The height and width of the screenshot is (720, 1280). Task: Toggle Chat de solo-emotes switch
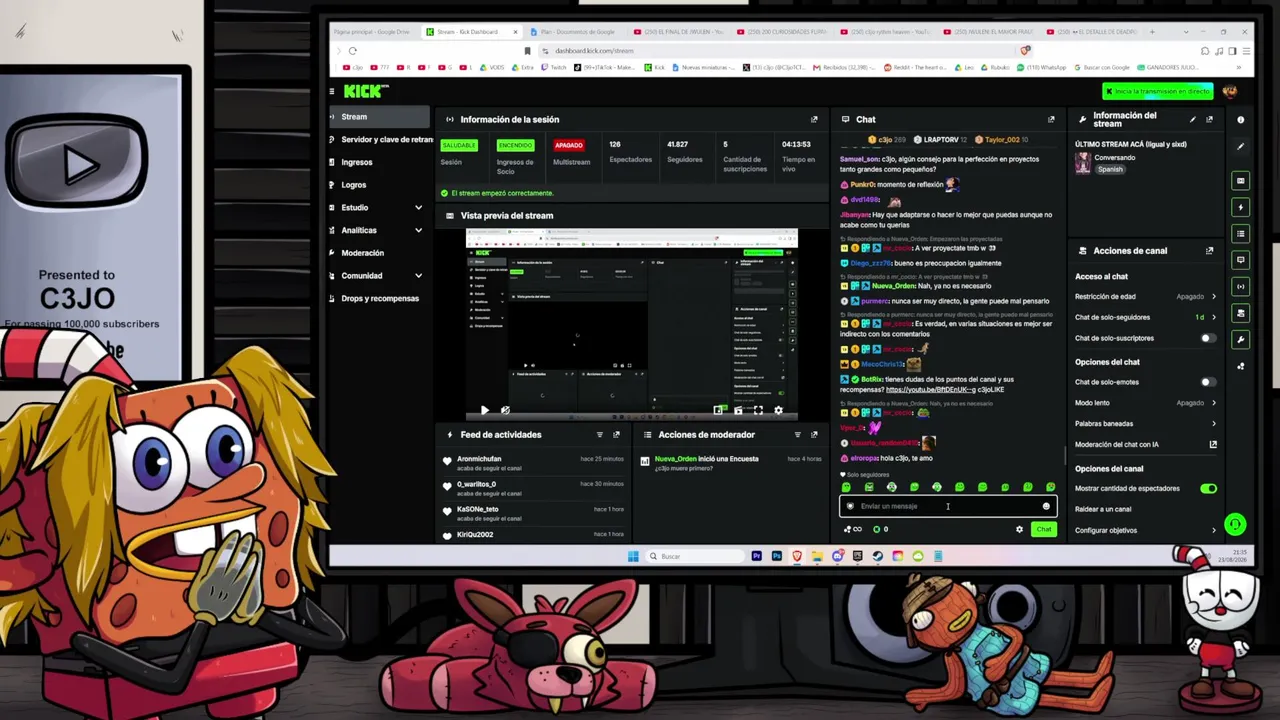tap(1208, 382)
